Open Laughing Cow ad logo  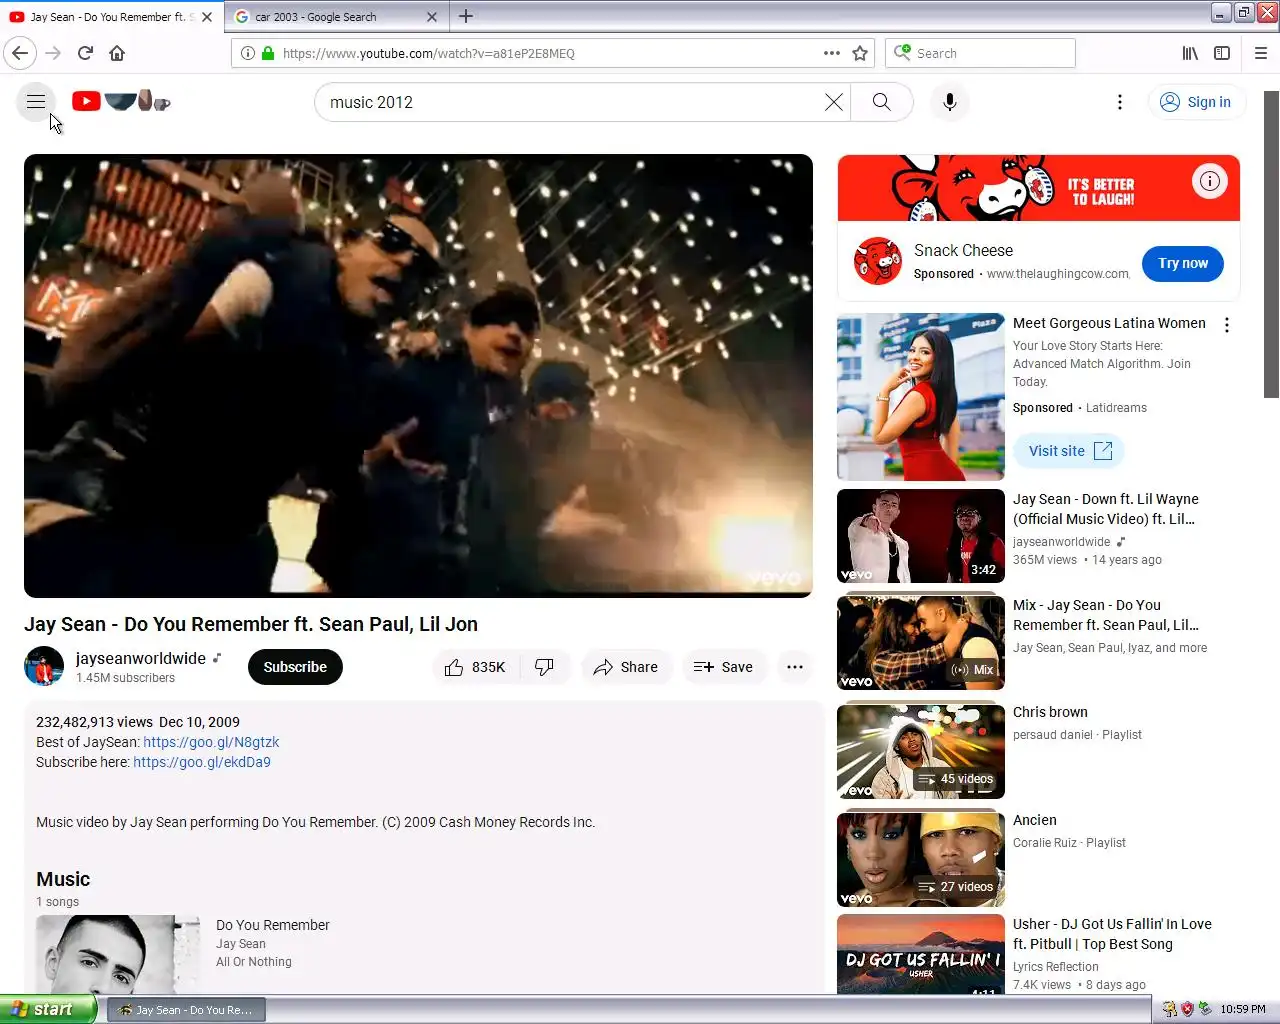point(878,261)
